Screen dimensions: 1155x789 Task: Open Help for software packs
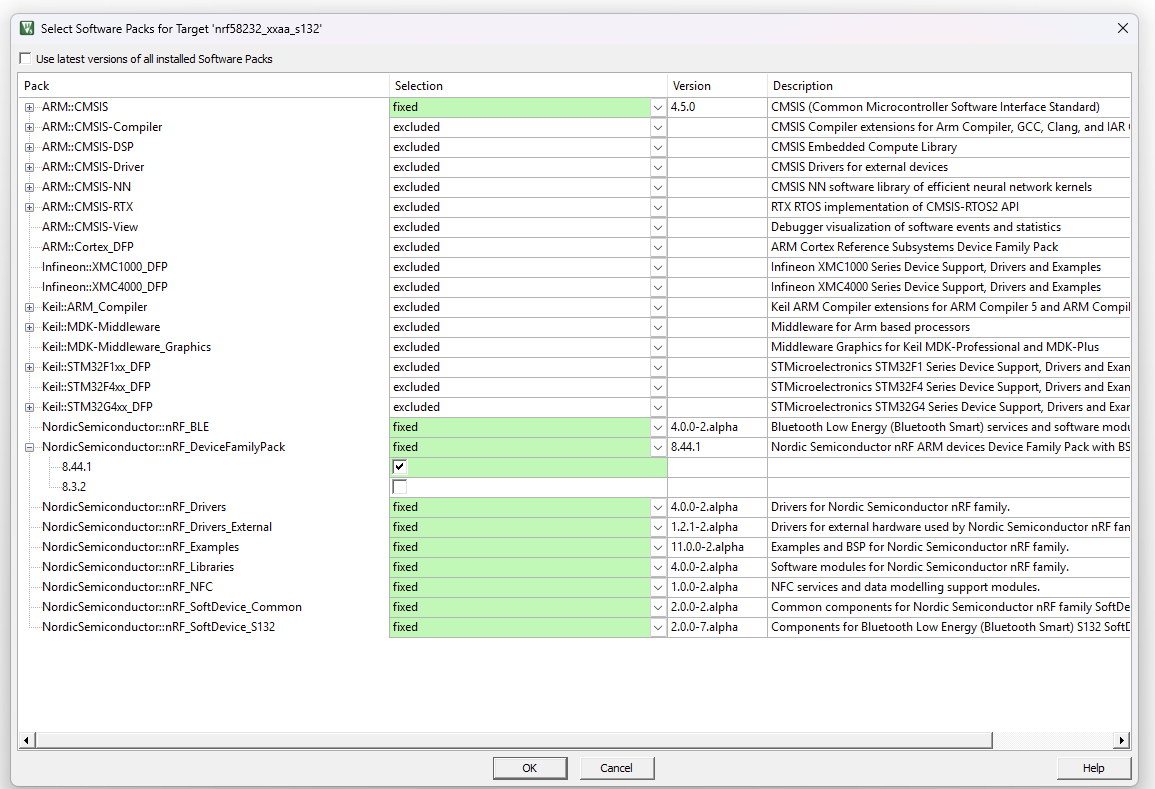tap(1093, 768)
